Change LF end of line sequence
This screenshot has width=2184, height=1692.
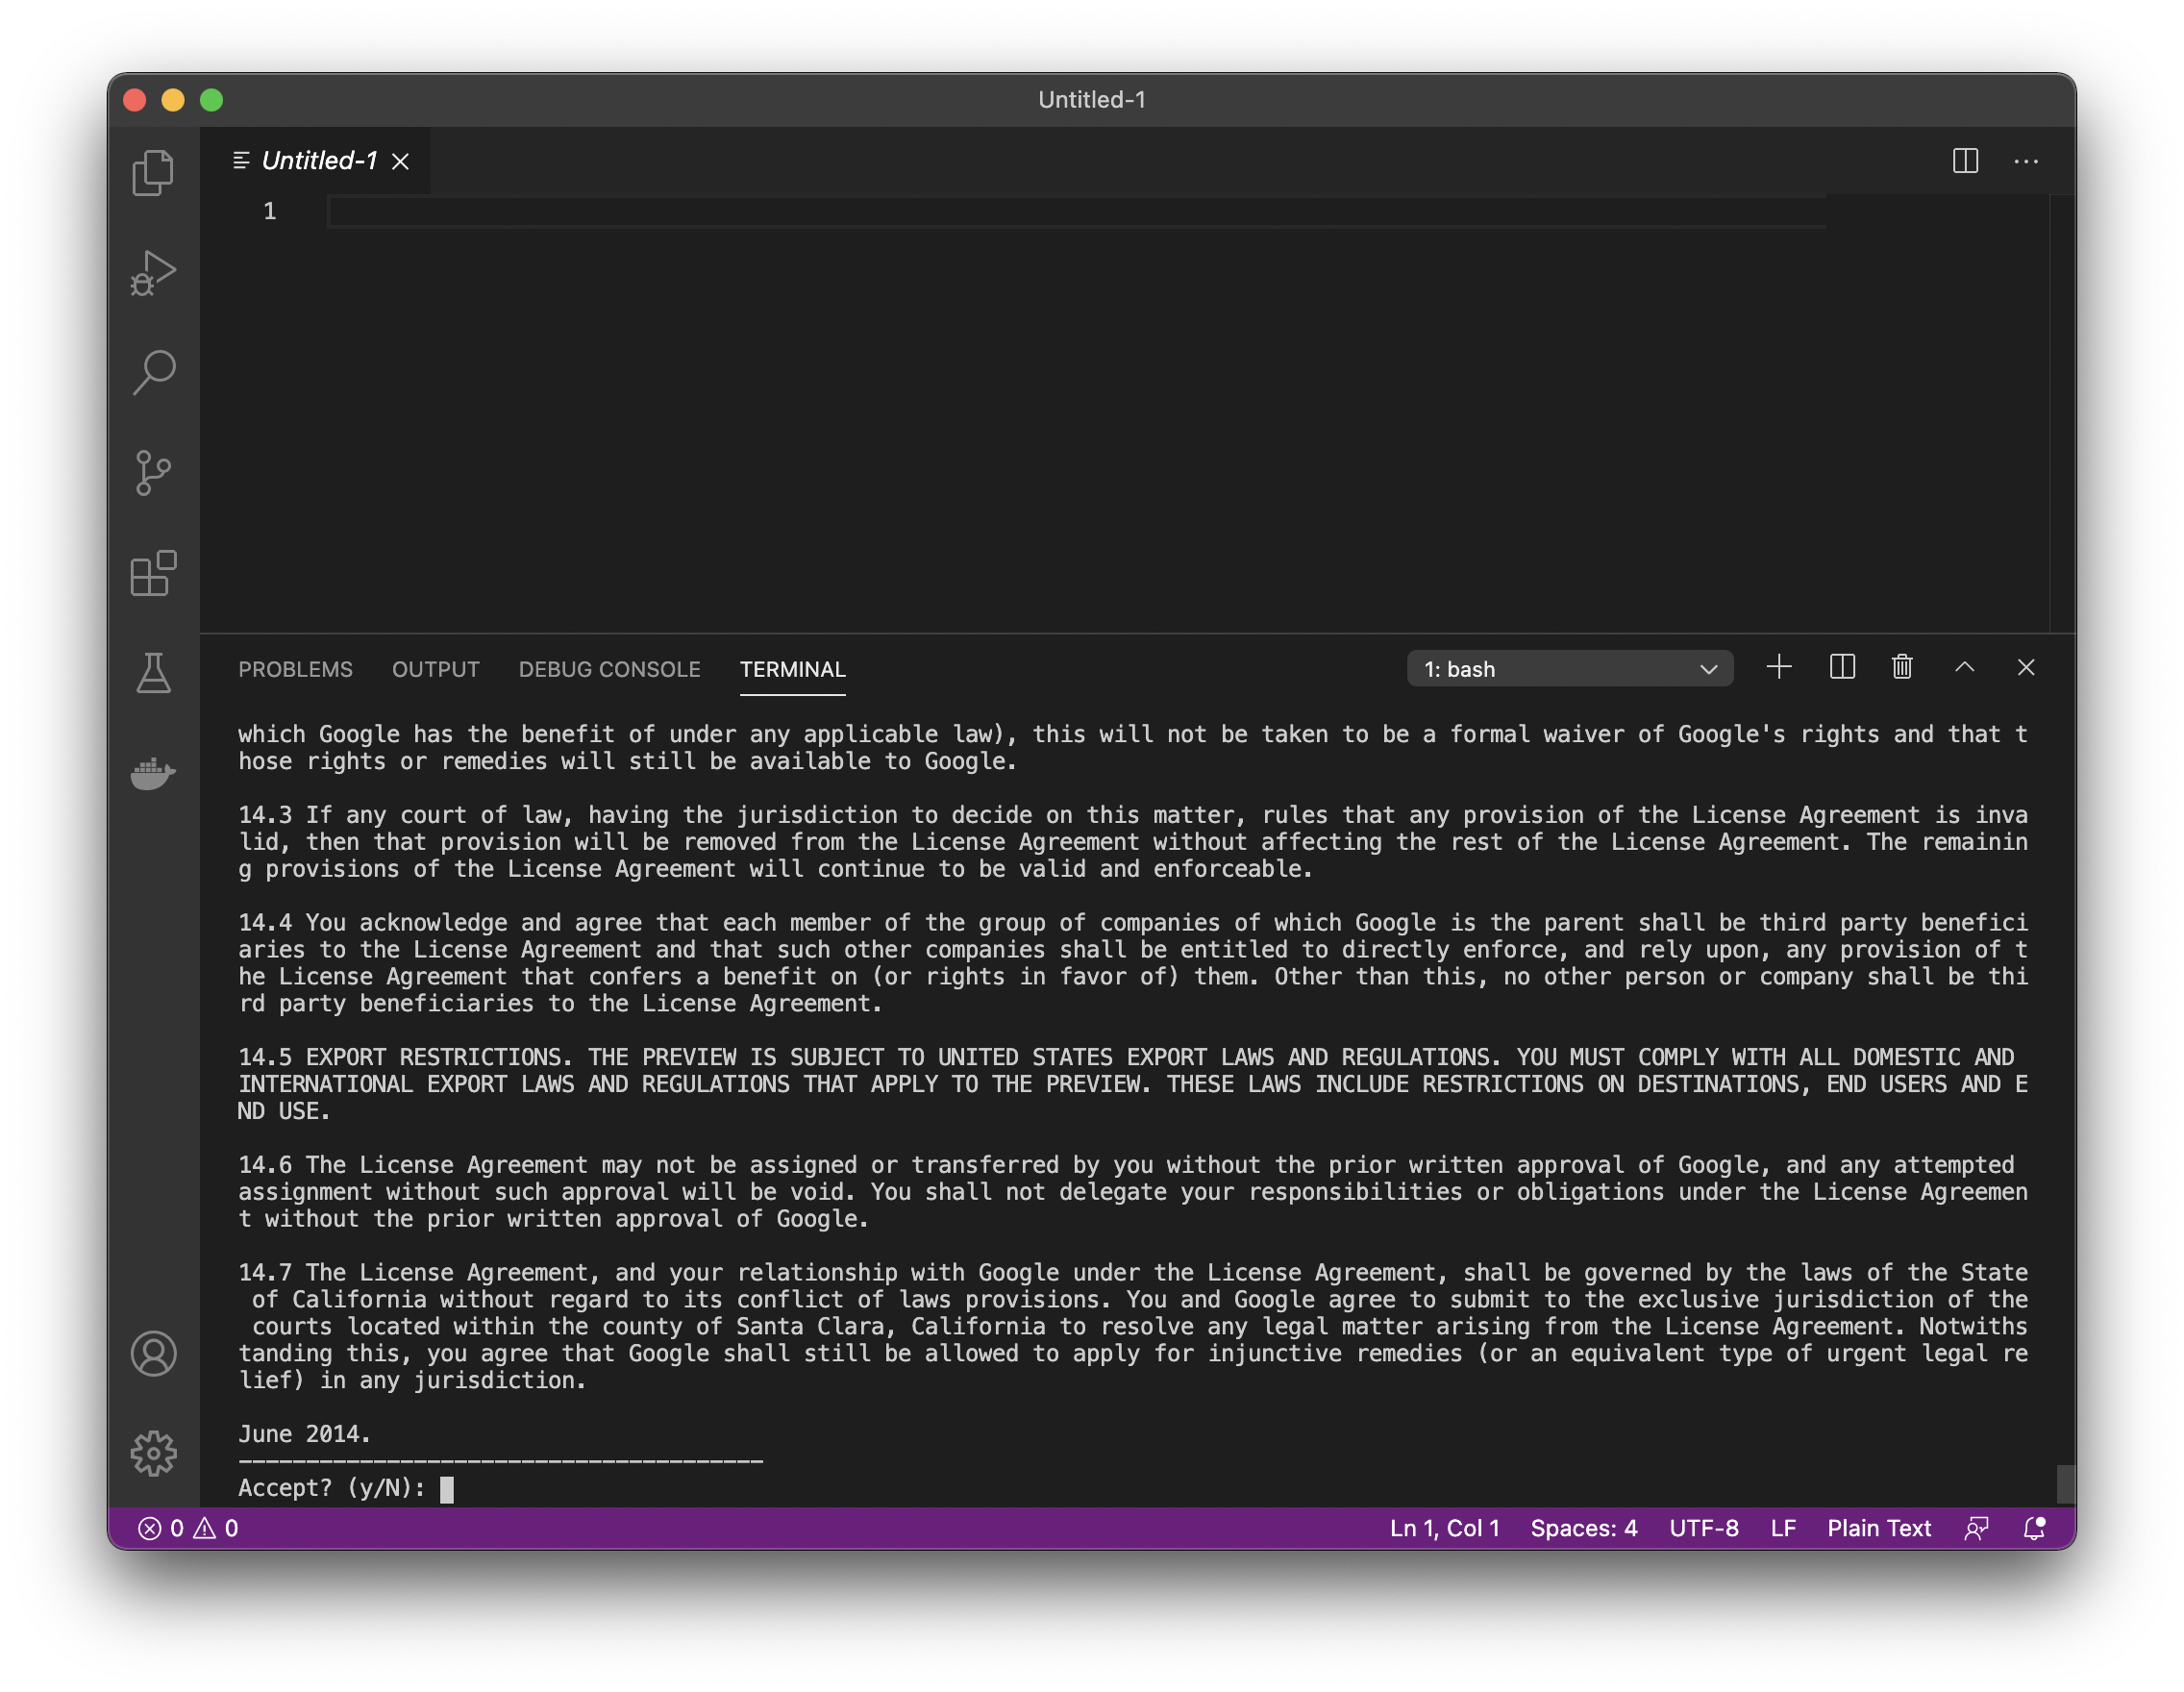point(1783,1528)
